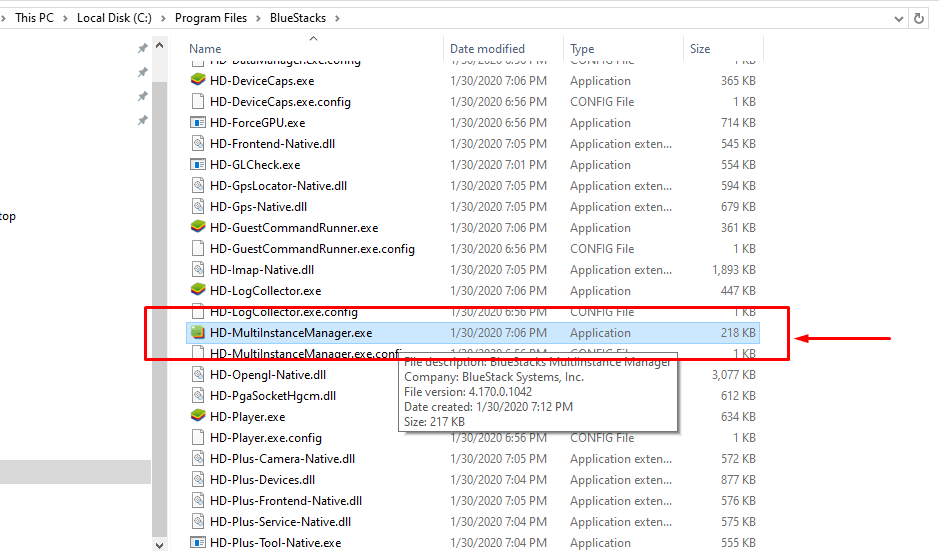Select the file name HD-Imap-Native.dll

point(262,270)
